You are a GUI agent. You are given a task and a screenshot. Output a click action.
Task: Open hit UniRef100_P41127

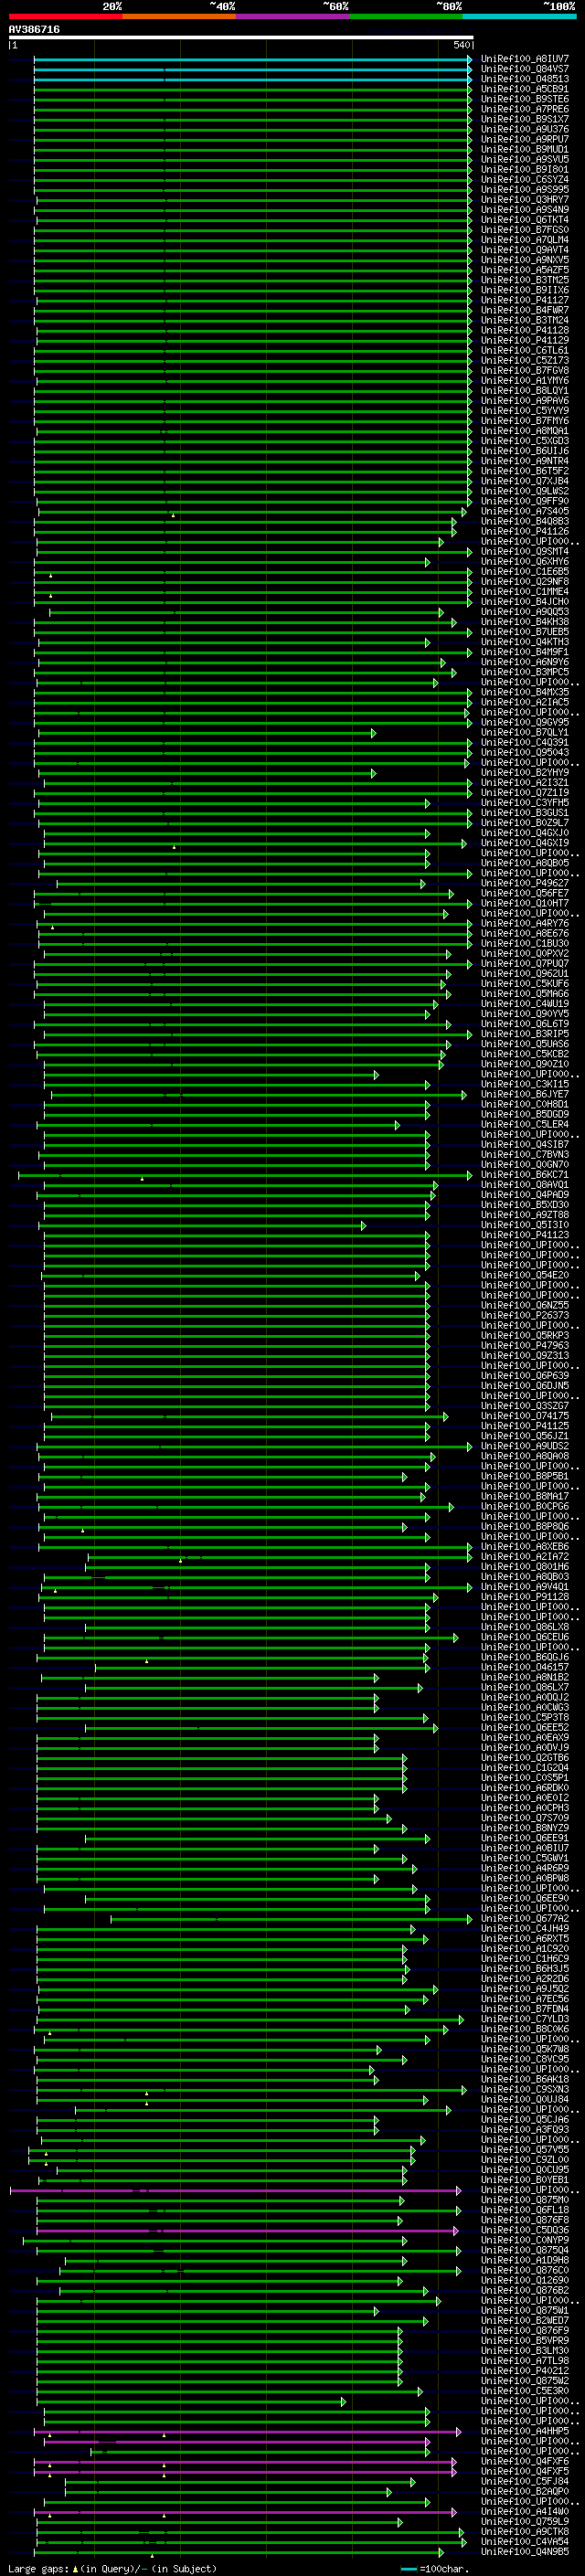525,300
